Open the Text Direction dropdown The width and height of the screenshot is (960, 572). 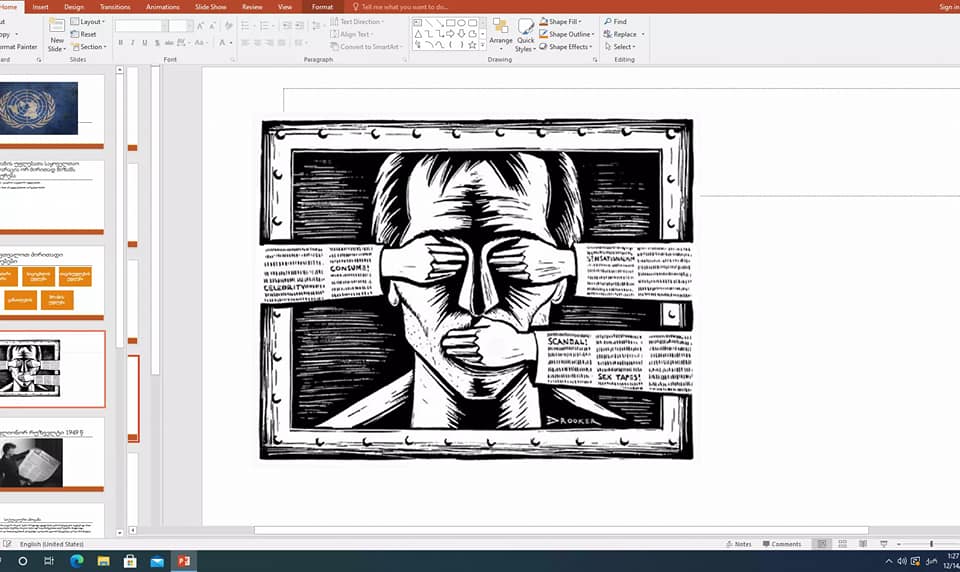358,21
